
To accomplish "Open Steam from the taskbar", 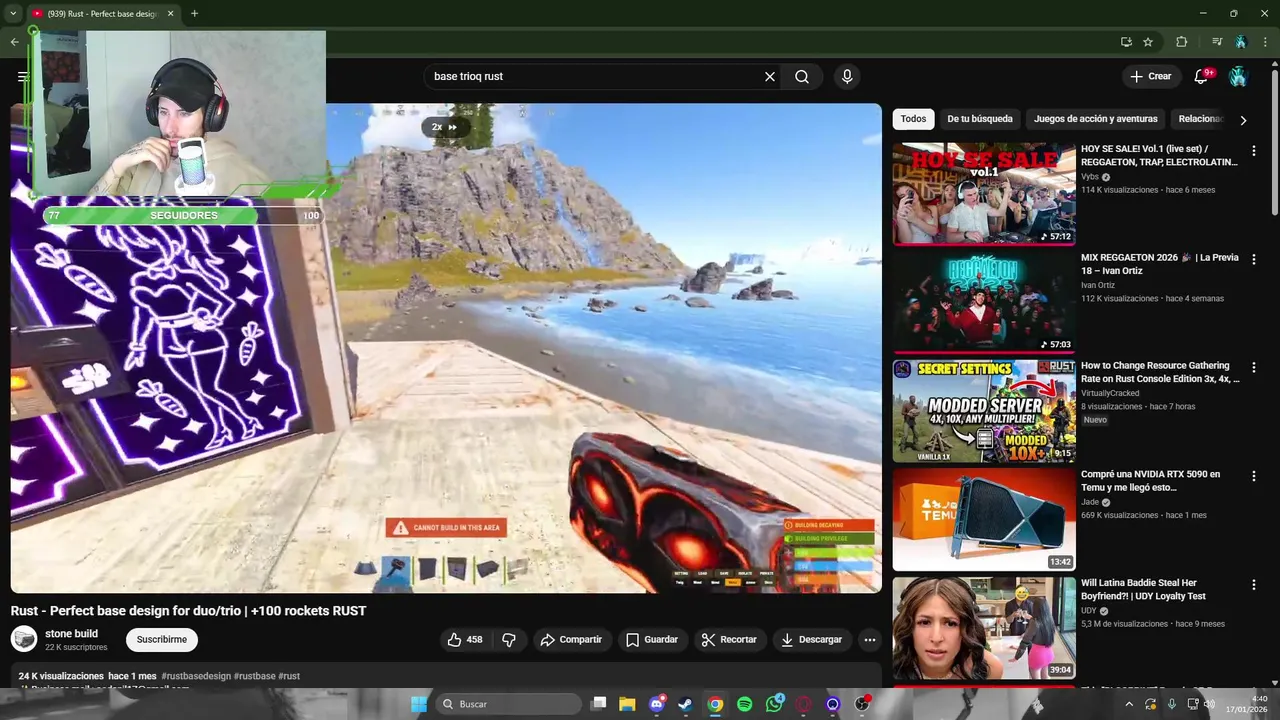I will 685,704.
